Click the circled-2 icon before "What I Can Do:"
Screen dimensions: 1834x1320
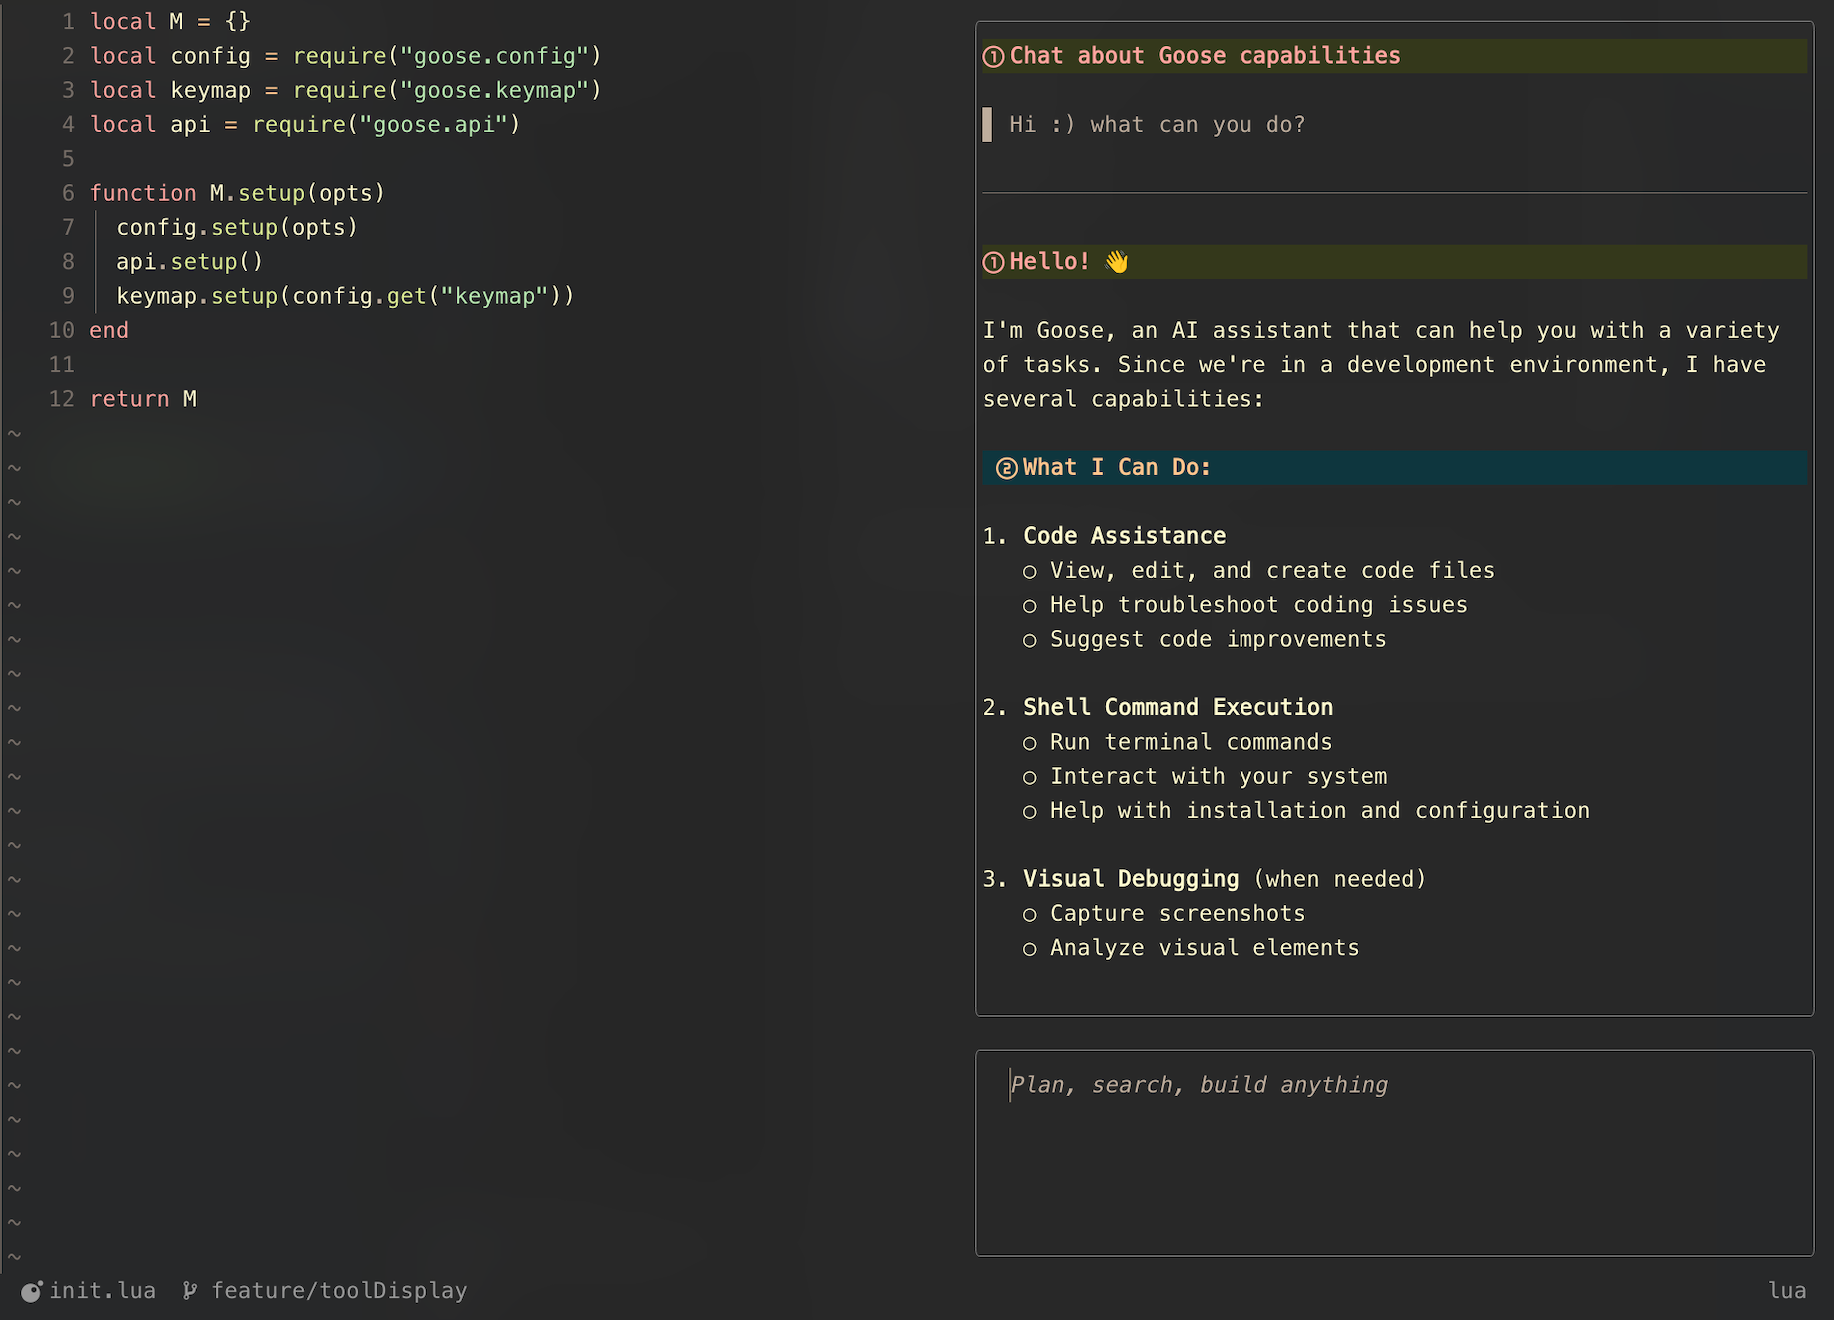(1007, 468)
